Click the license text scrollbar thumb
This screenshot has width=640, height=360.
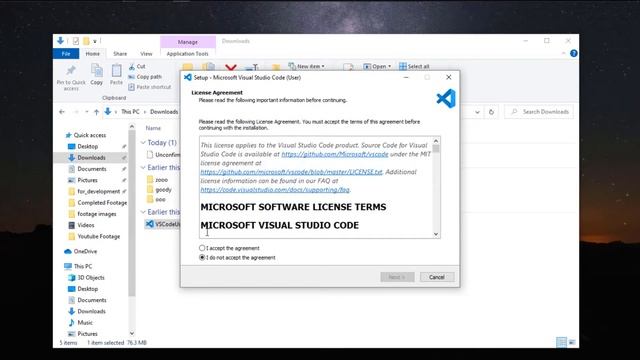point(436,149)
